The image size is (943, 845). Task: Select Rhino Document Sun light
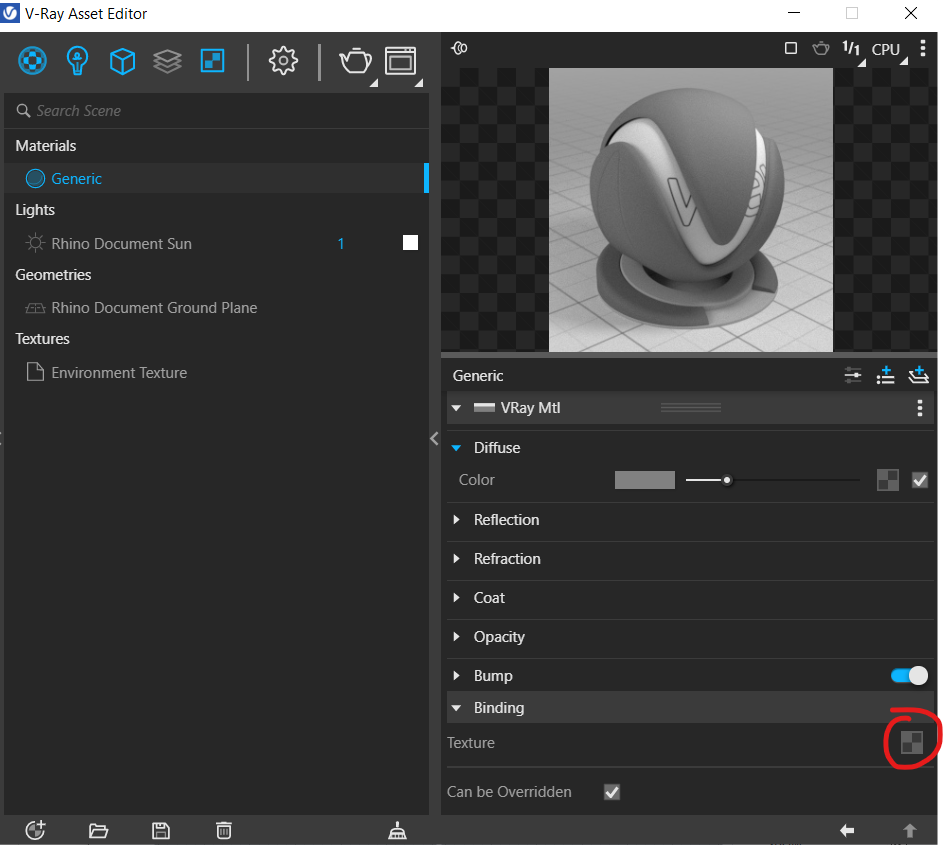tap(121, 244)
